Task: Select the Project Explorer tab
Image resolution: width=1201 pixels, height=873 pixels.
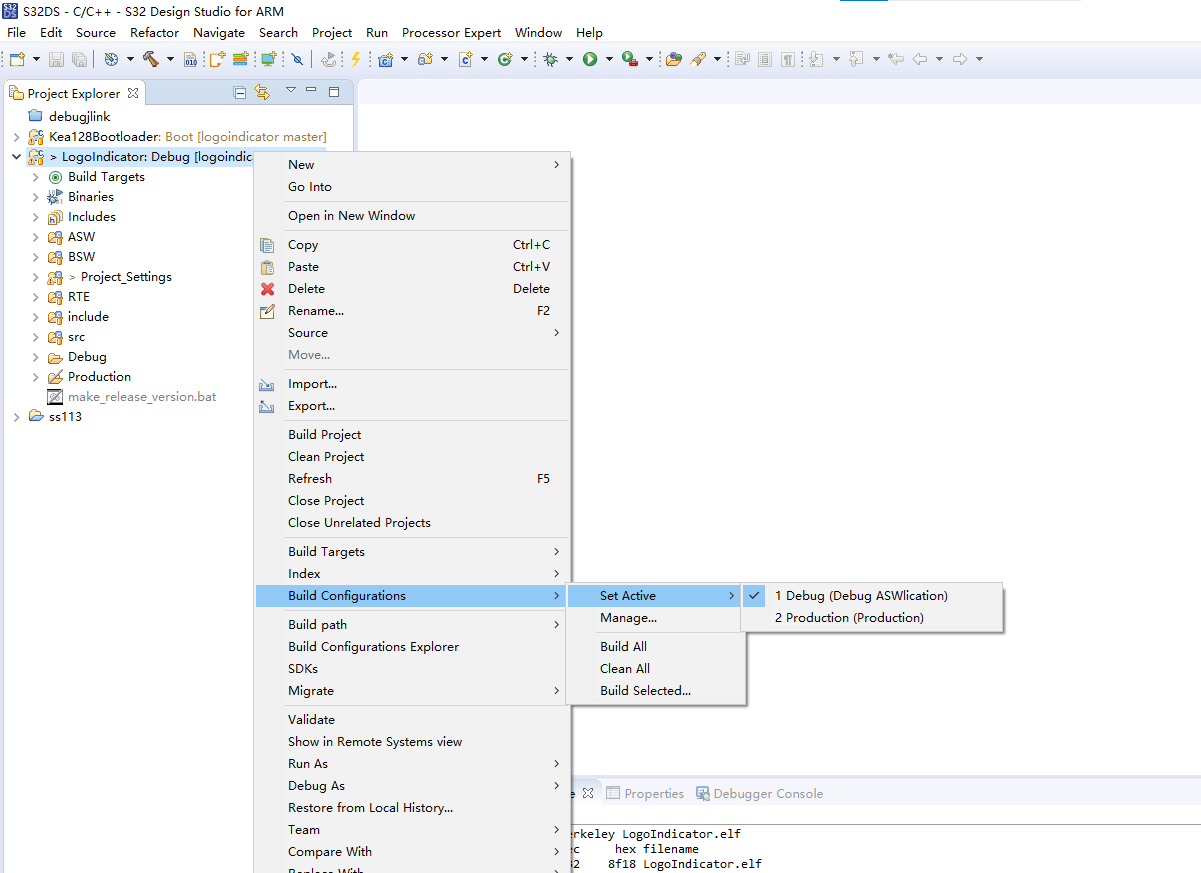Action: tap(74, 93)
